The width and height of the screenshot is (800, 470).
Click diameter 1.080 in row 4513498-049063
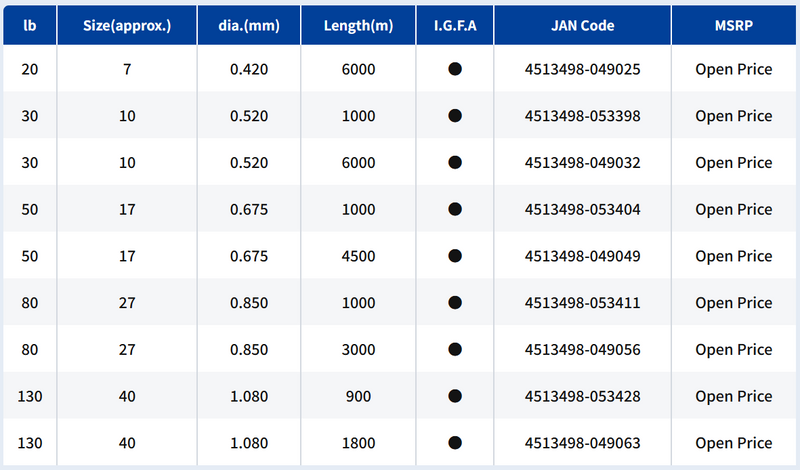point(249,443)
